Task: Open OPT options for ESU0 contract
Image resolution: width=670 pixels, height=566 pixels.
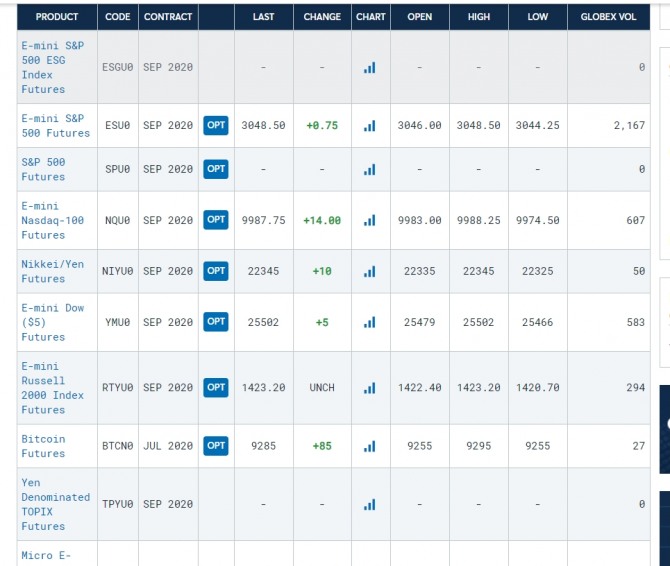Action: (216, 126)
